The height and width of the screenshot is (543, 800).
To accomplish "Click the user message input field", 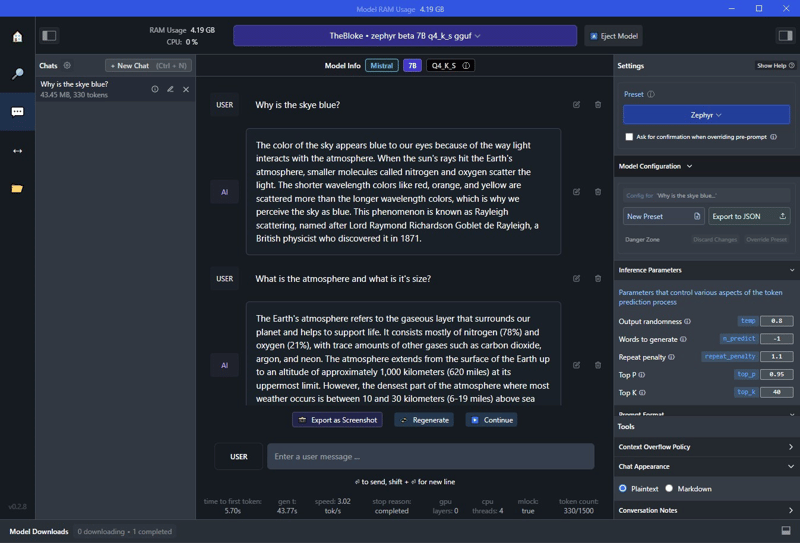I will click(x=430, y=457).
